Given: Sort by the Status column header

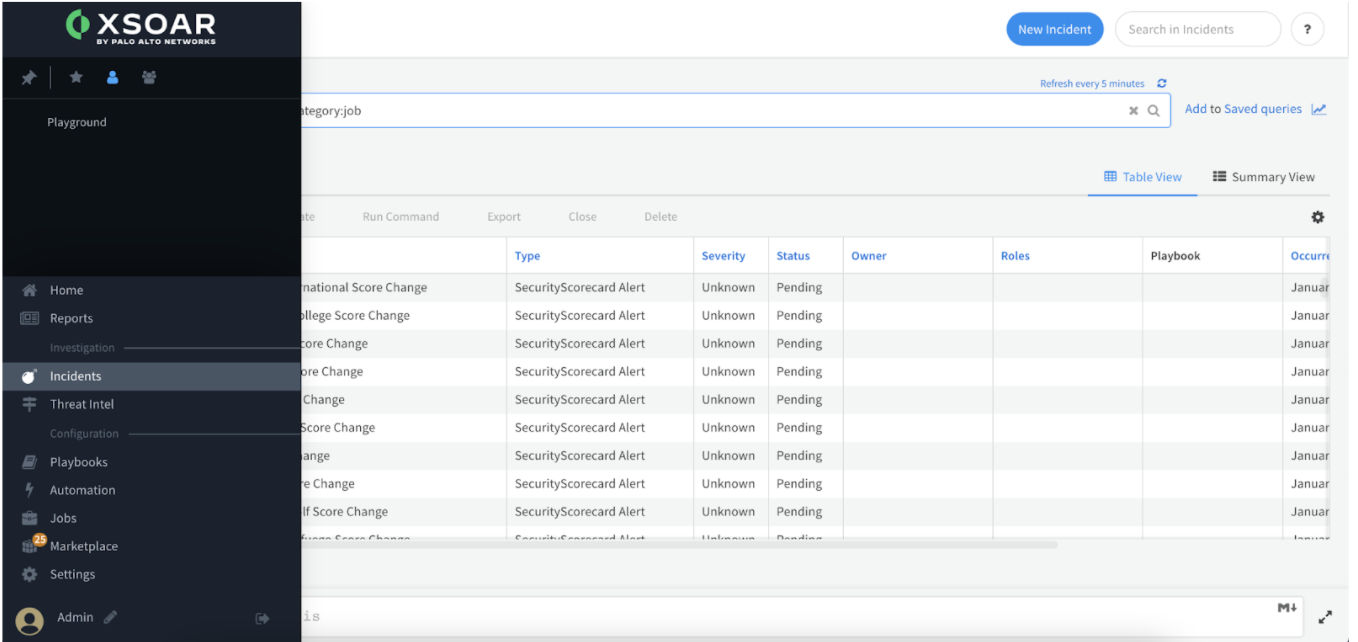Looking at the screenshot, I should [793, 256].
